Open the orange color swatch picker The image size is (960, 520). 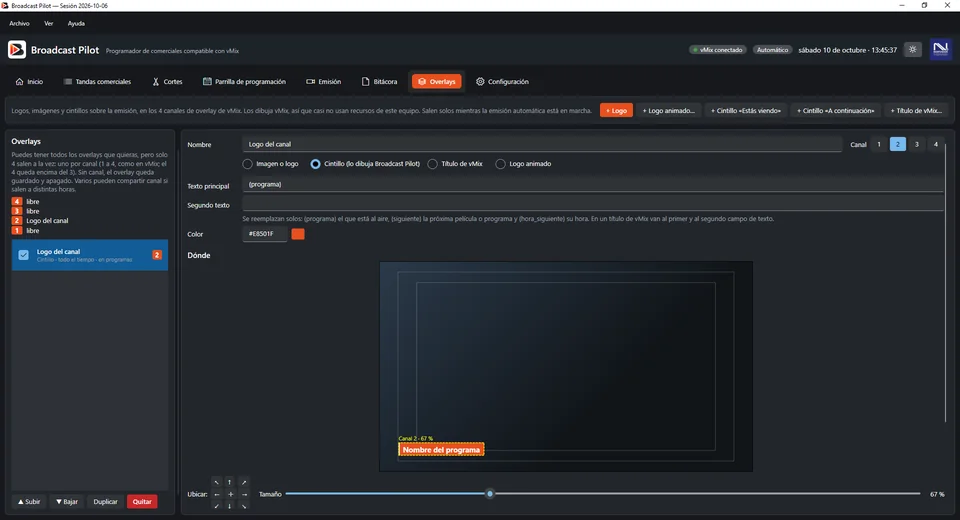point(298,234)
